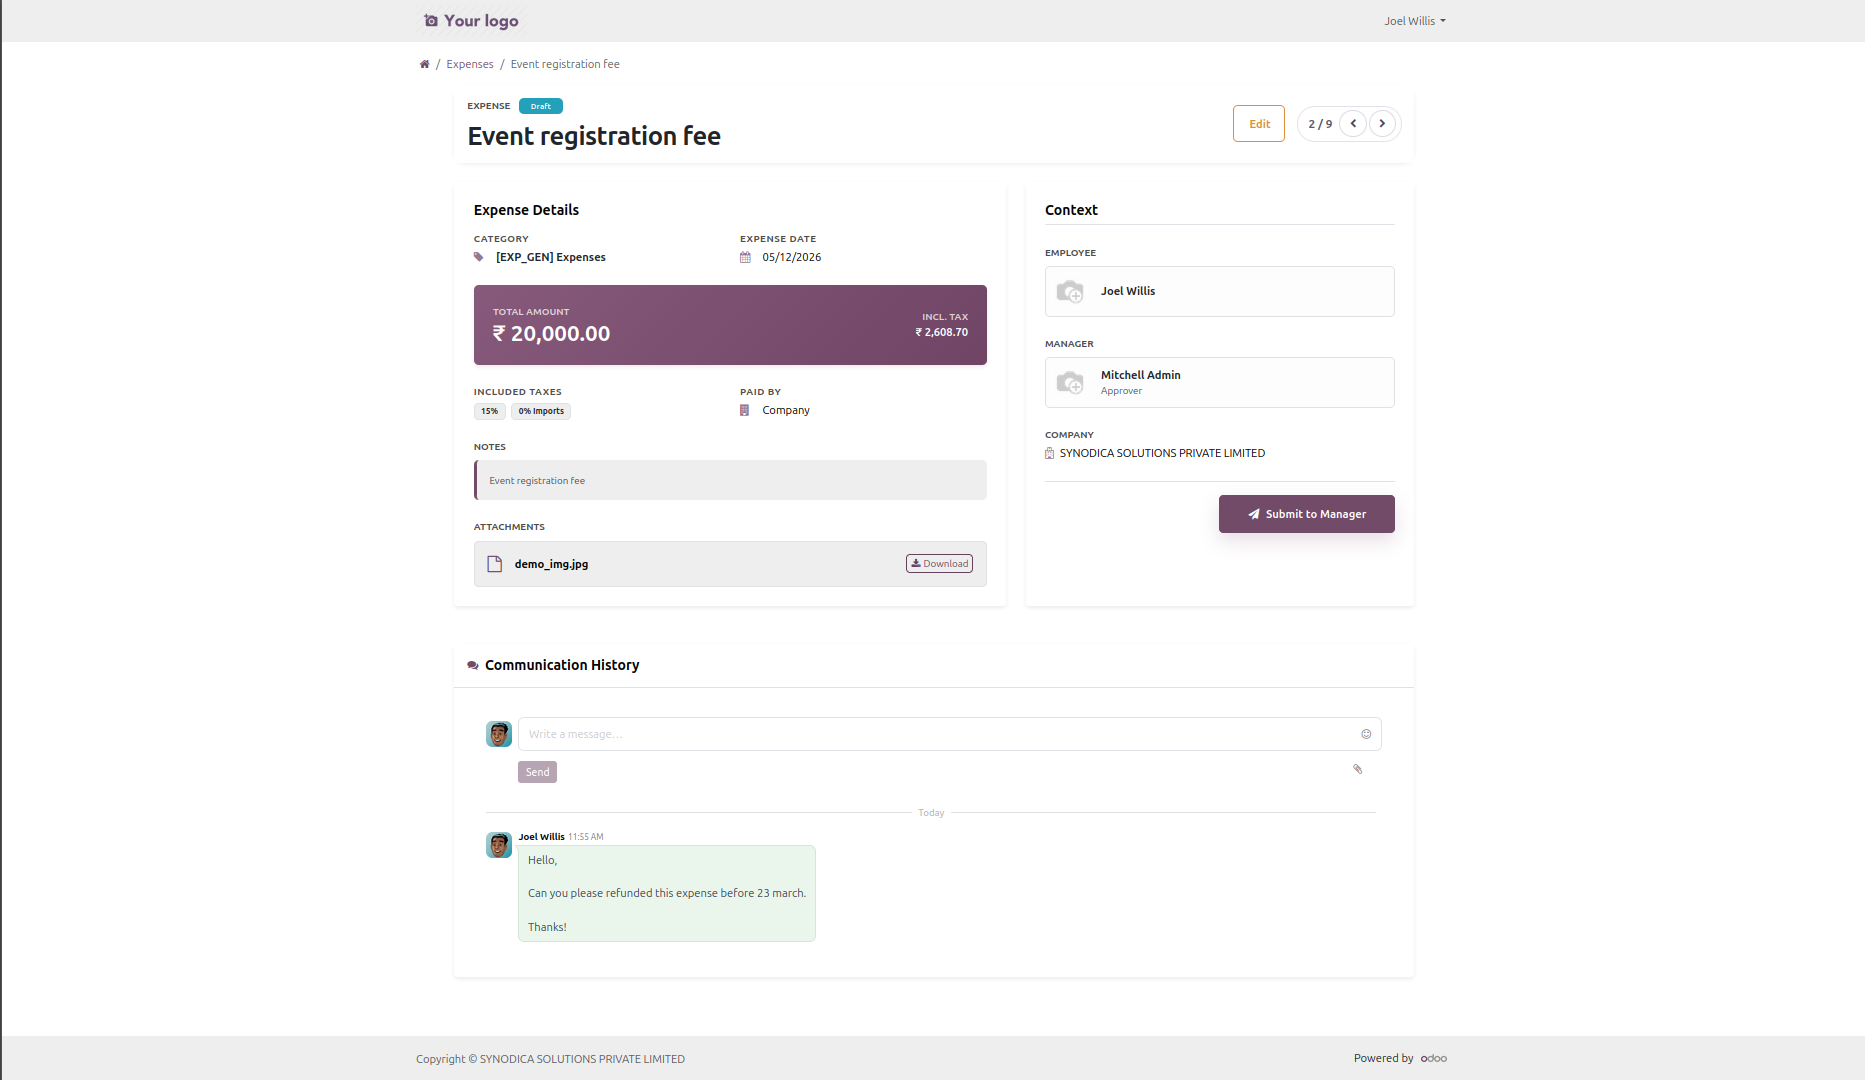The height and width of the screenshot is (1080, 1865).
Task: Click the expense date calendar icon
Action: point(745,257)
